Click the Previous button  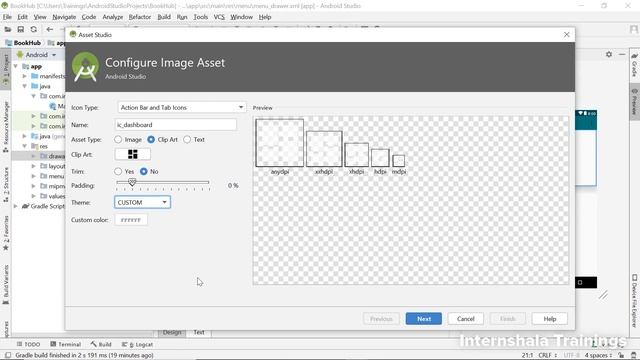381,319
